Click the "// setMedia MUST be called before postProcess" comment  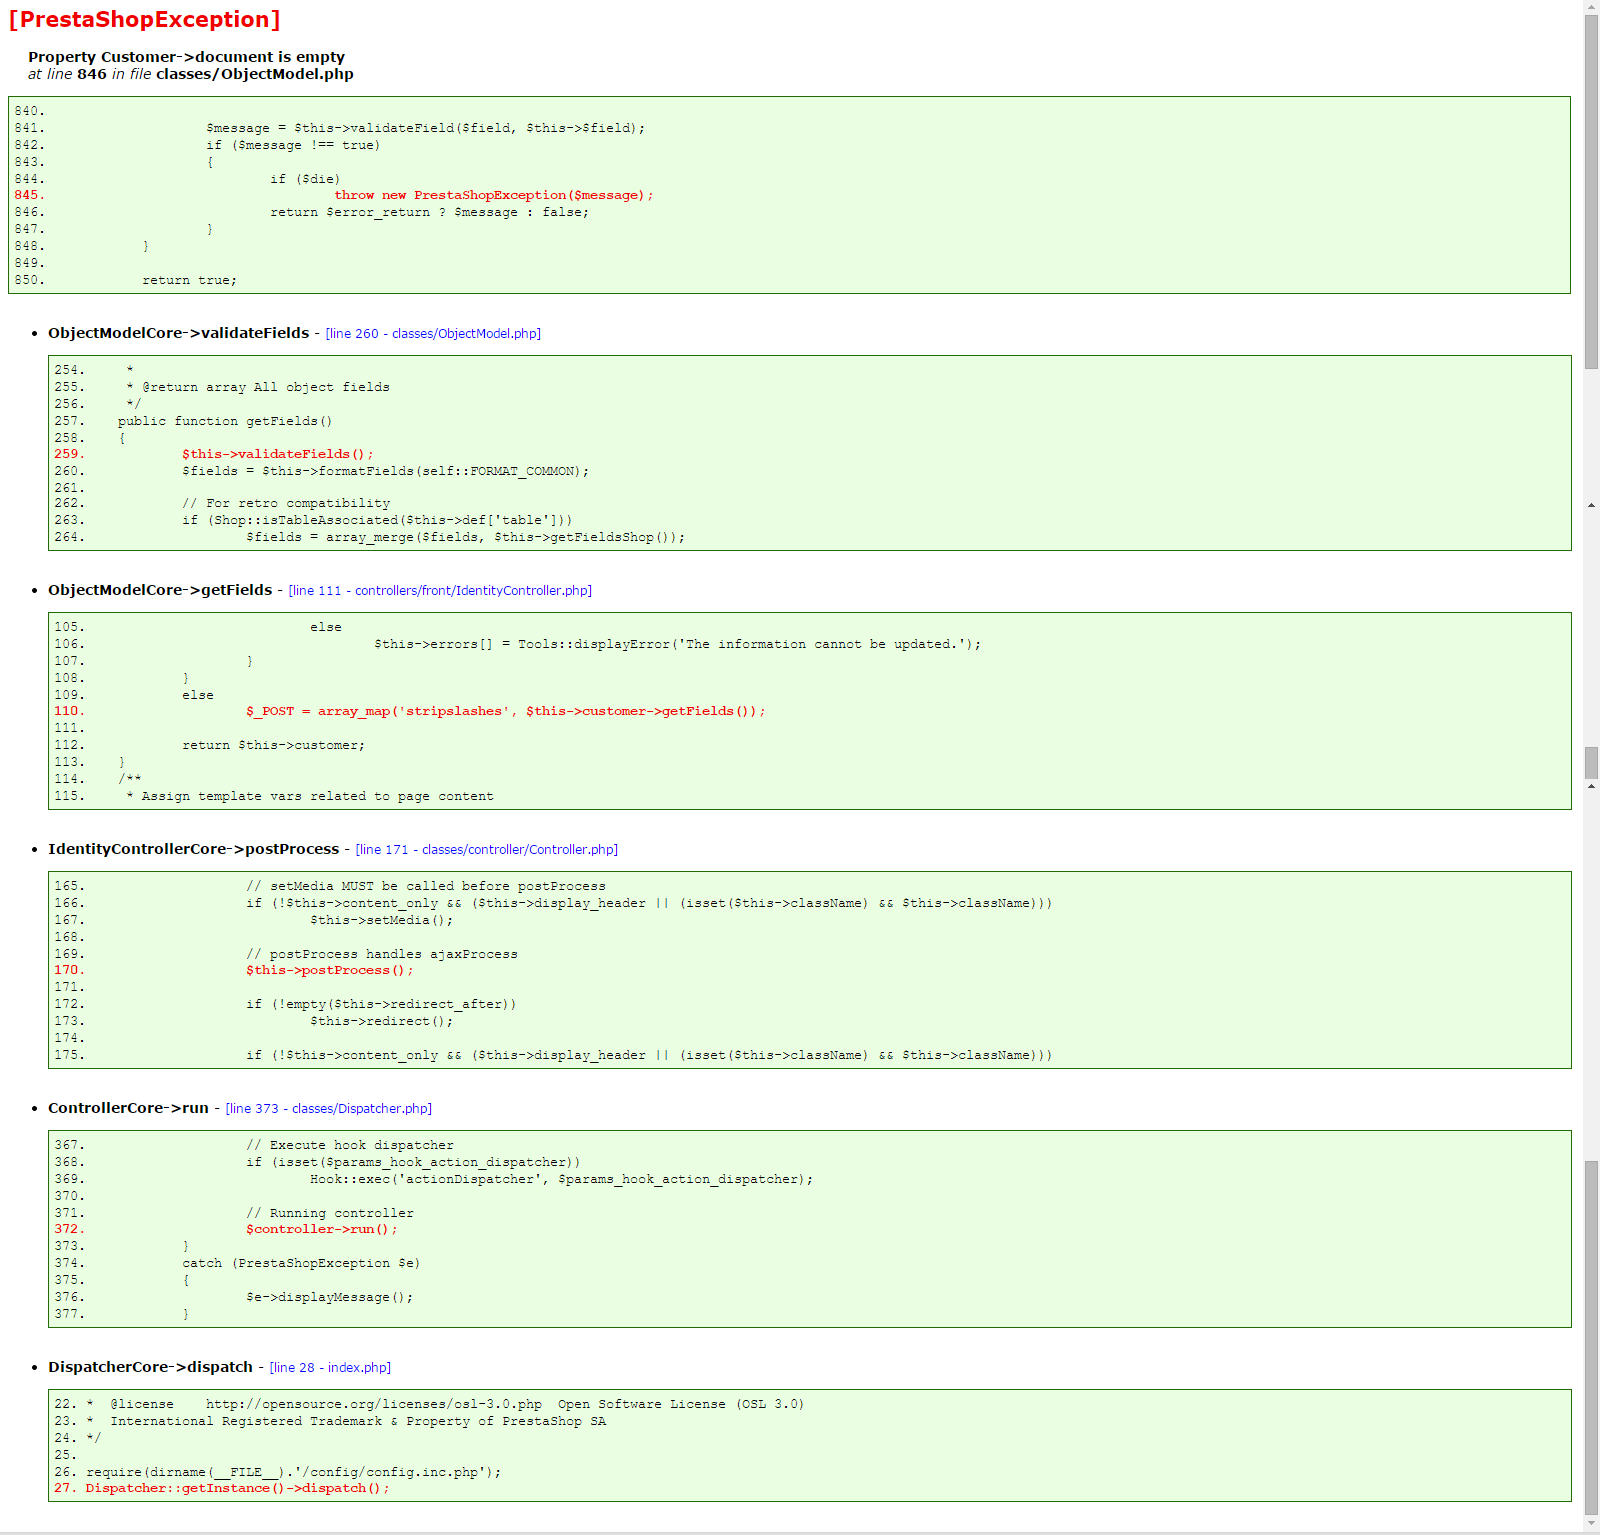pos(426,887)
